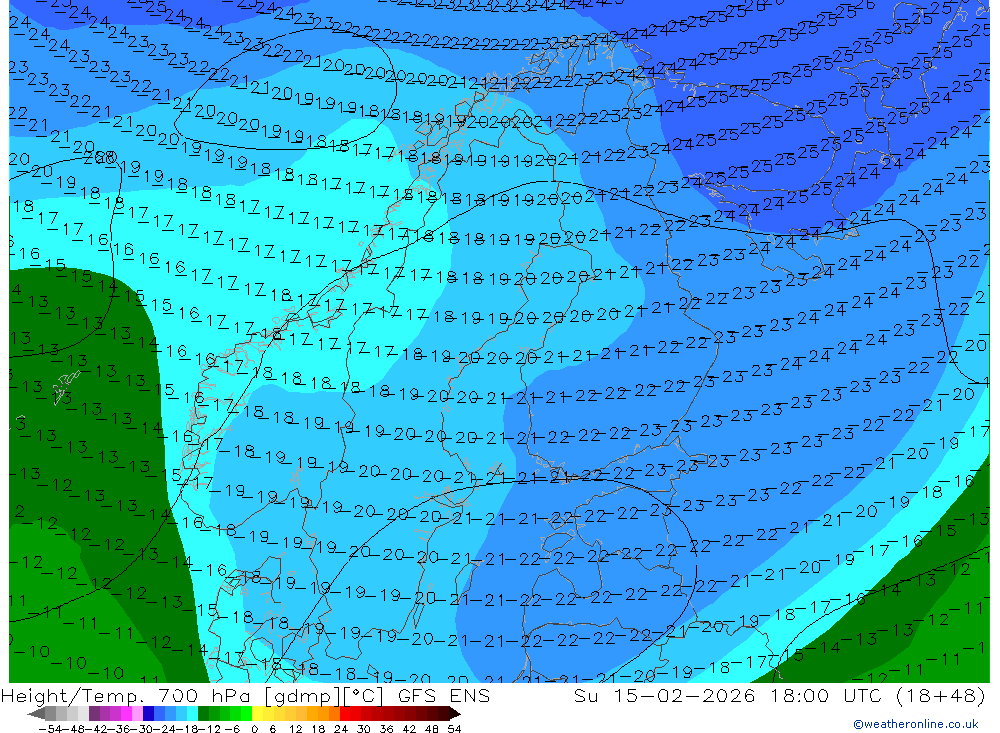The width and height of the screenshot is (1000, 733).
Task: Click the dark brown right arrow of legend
Action: (x=454, y=713)
